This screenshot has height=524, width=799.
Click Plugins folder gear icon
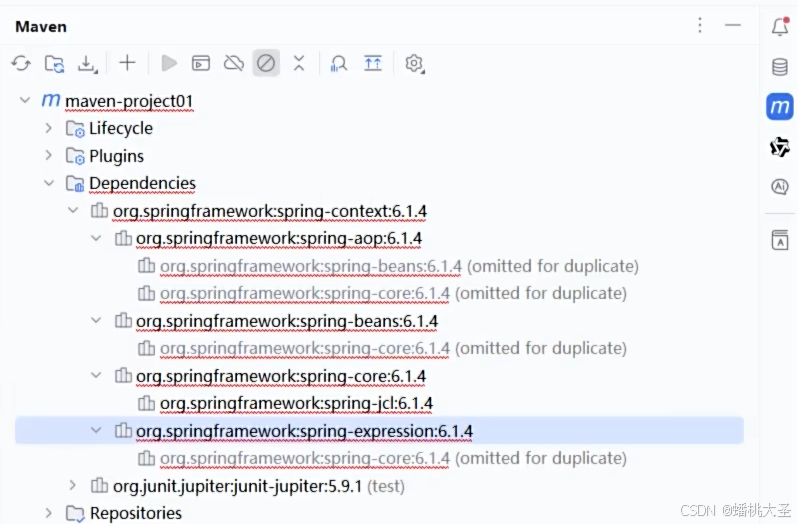[75, 156]
